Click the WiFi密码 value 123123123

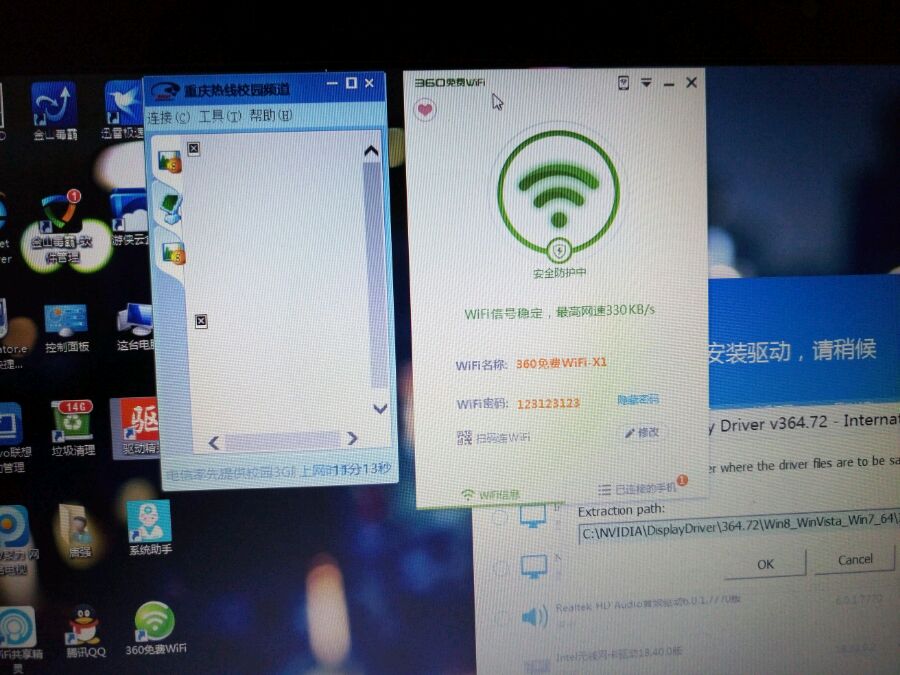pyautogui.click(x=548, y=404)
